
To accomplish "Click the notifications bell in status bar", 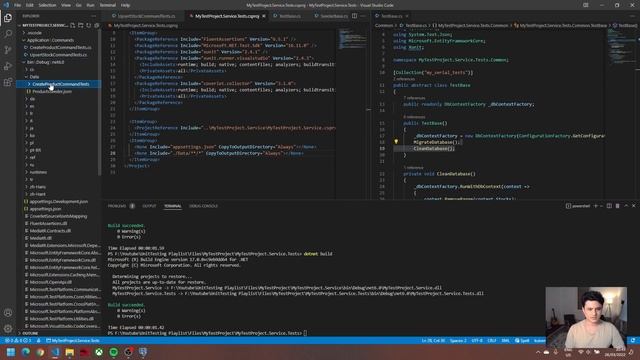I will [633, 340].
